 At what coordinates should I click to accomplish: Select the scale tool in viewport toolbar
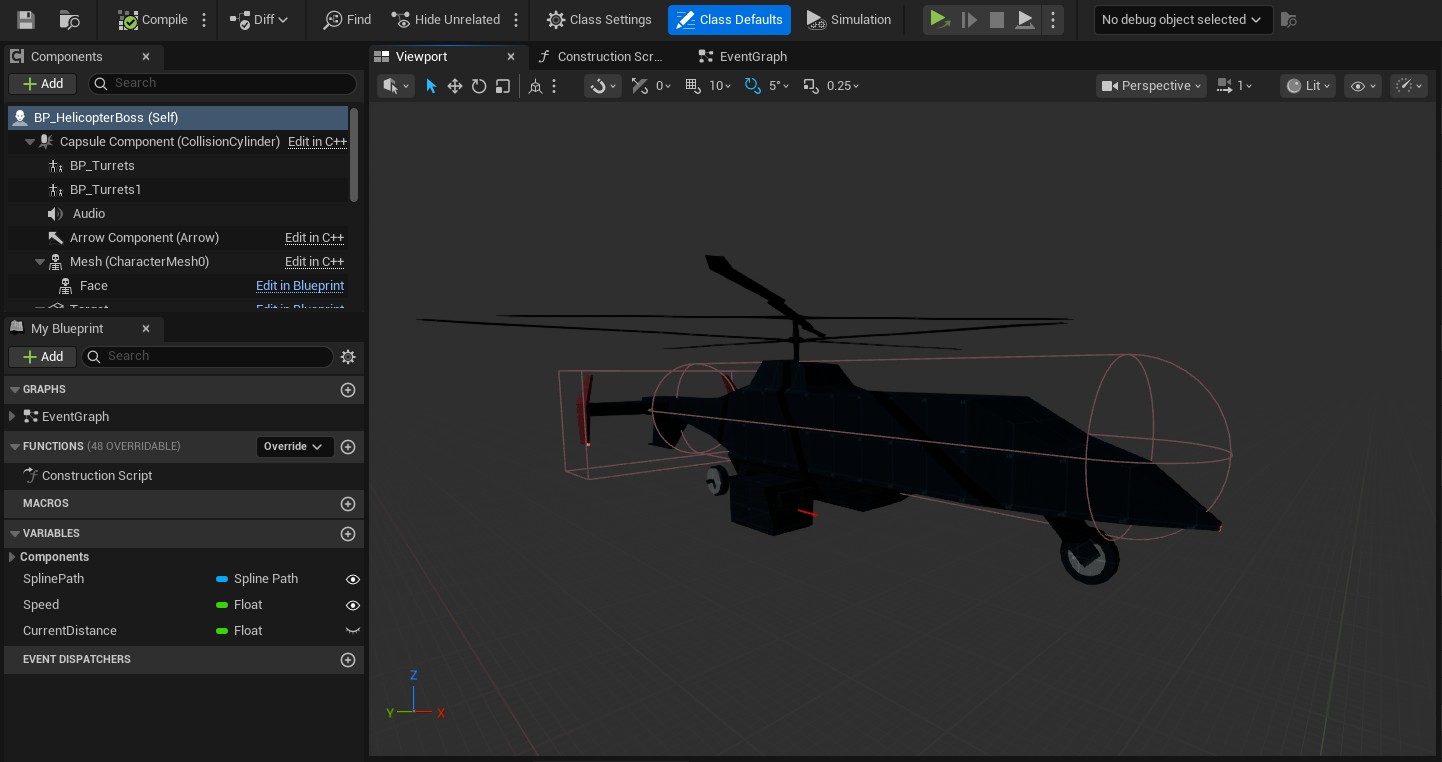point(503,86)
